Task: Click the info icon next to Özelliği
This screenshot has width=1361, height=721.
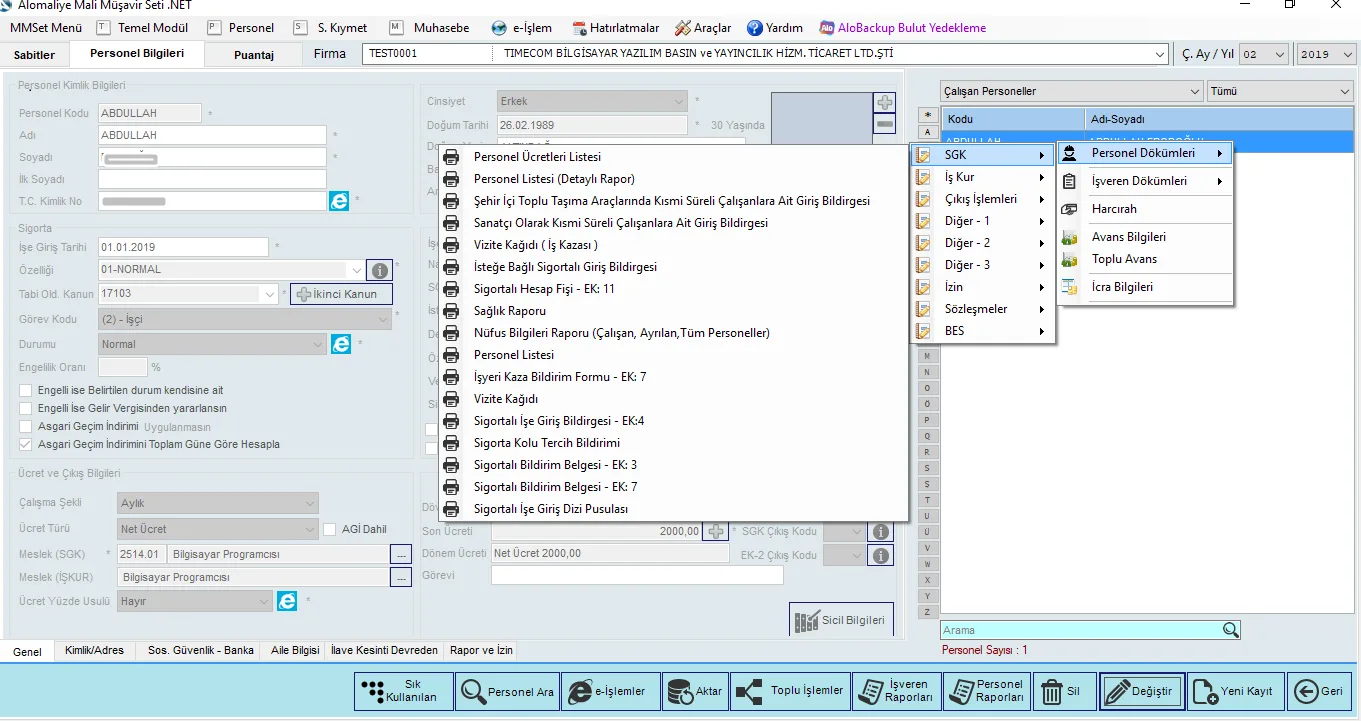Action: tap(380, 270)
